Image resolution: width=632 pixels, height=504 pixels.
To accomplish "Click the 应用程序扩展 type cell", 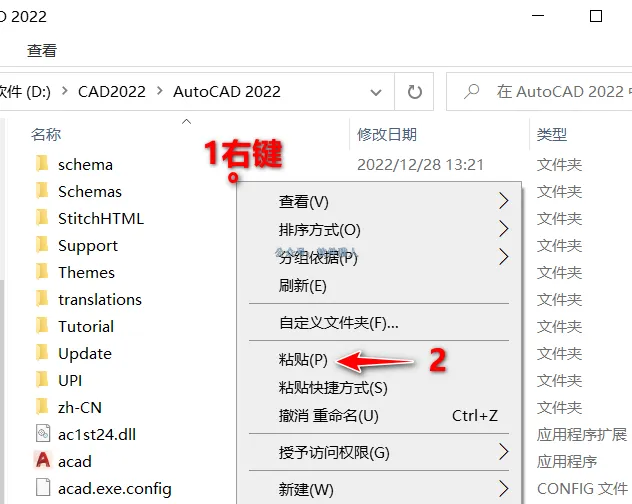I will click(x=582, y=435).
